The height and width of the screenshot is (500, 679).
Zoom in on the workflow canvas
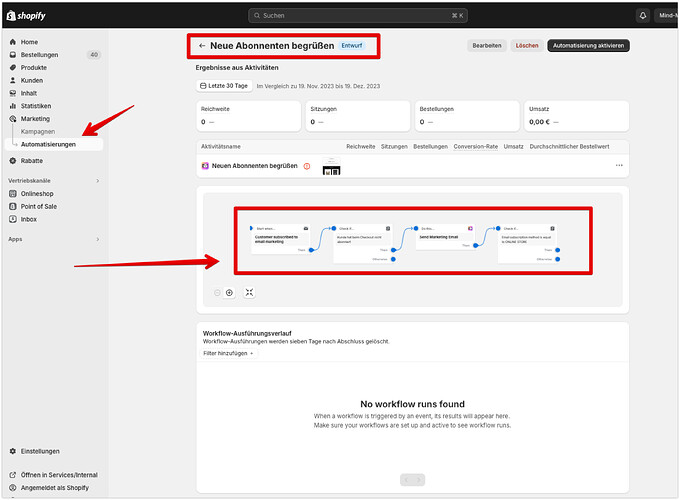coord(230,293)
